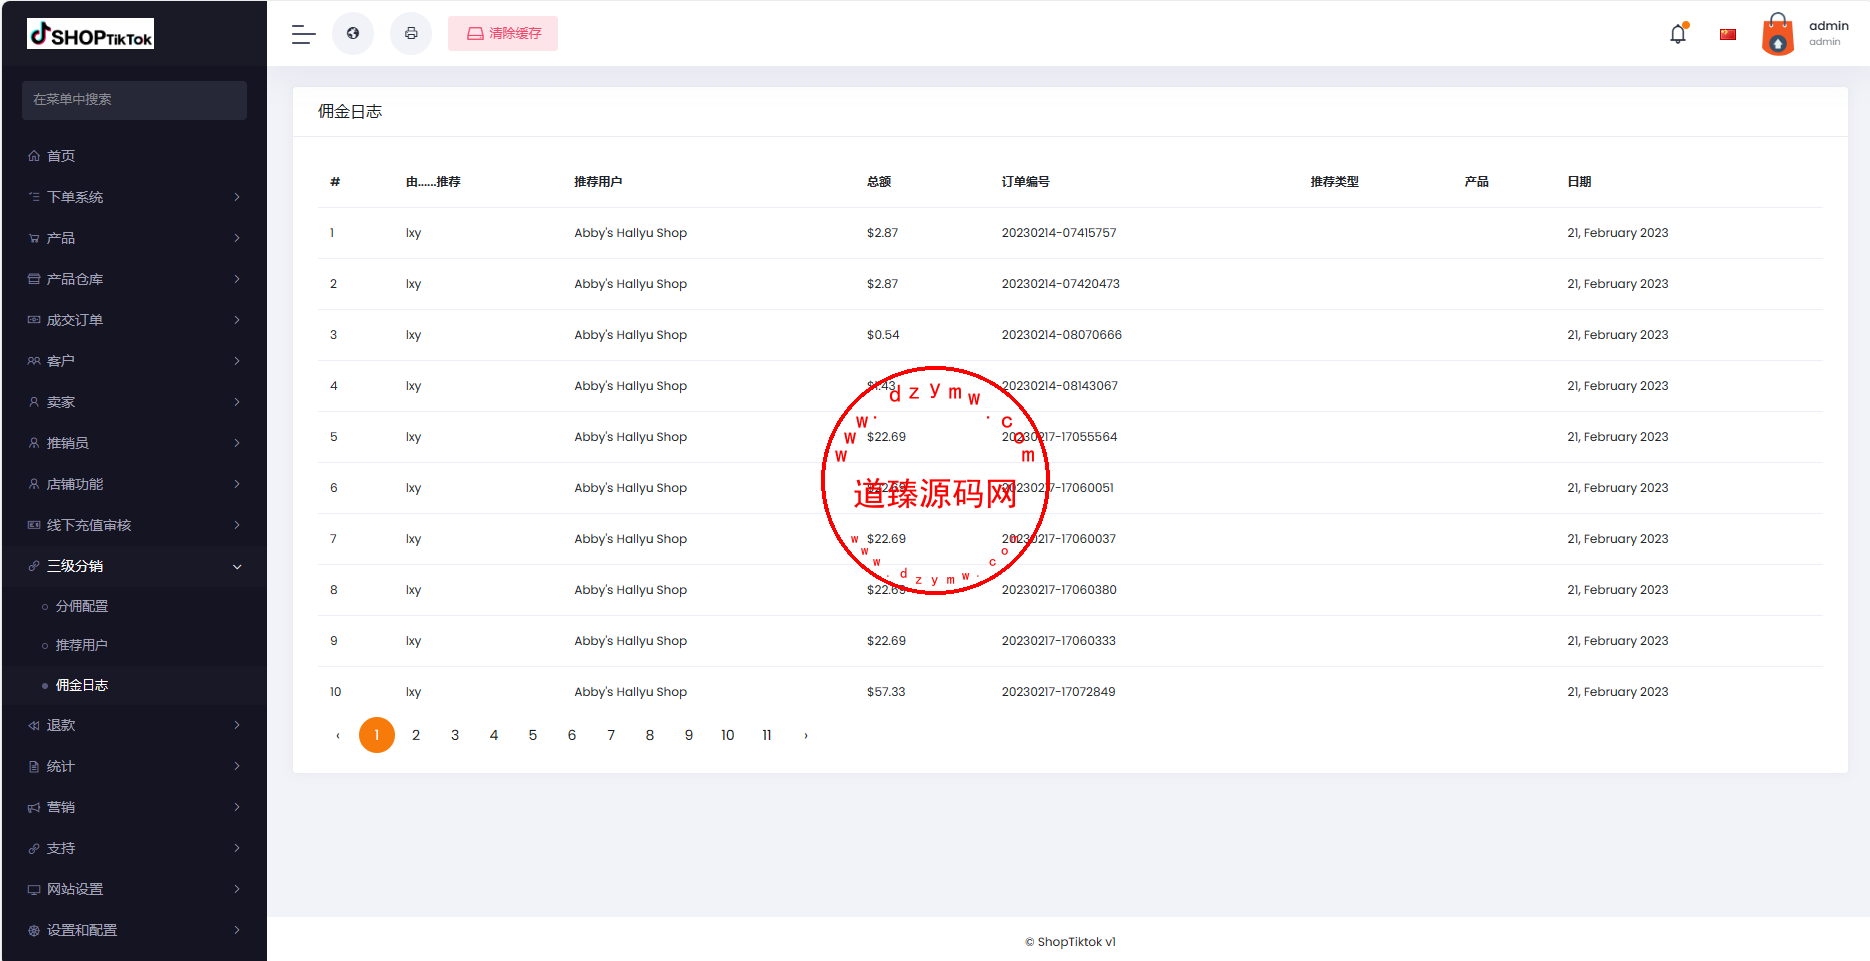Expand the 卖家 chevron
Screen dimensions: 1870x961
237,402
